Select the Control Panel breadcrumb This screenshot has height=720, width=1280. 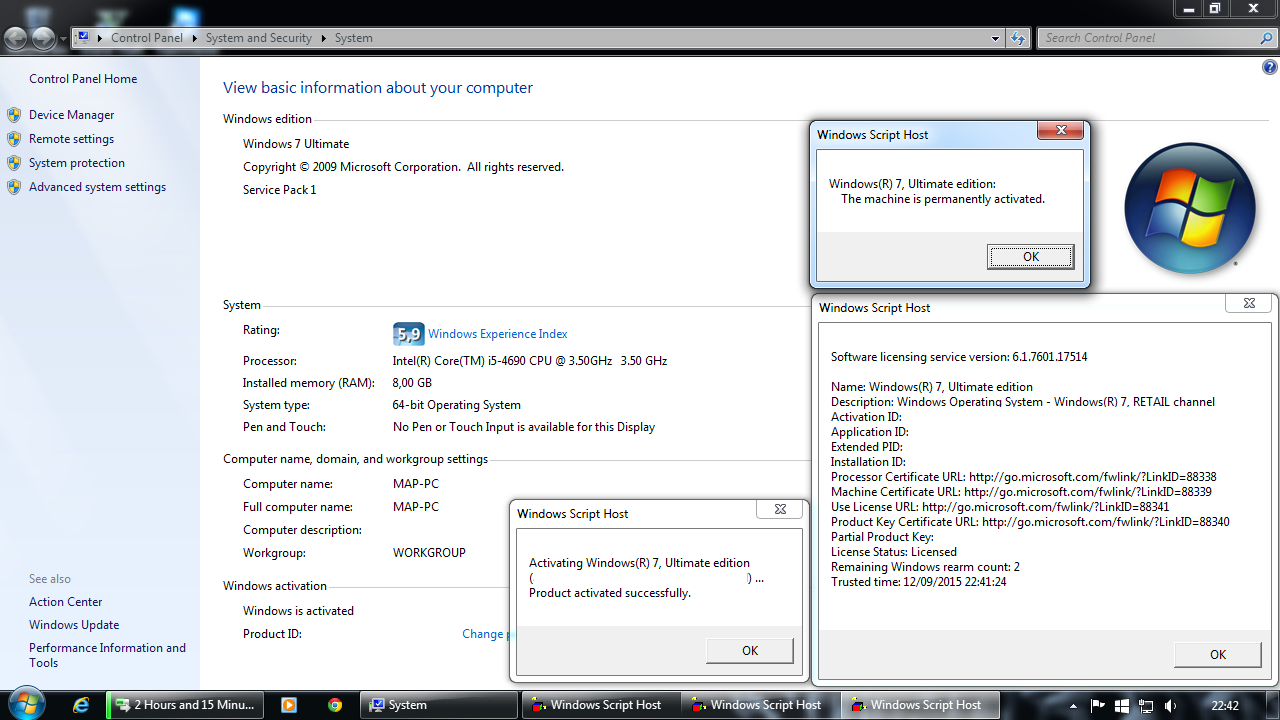(147, 38)
